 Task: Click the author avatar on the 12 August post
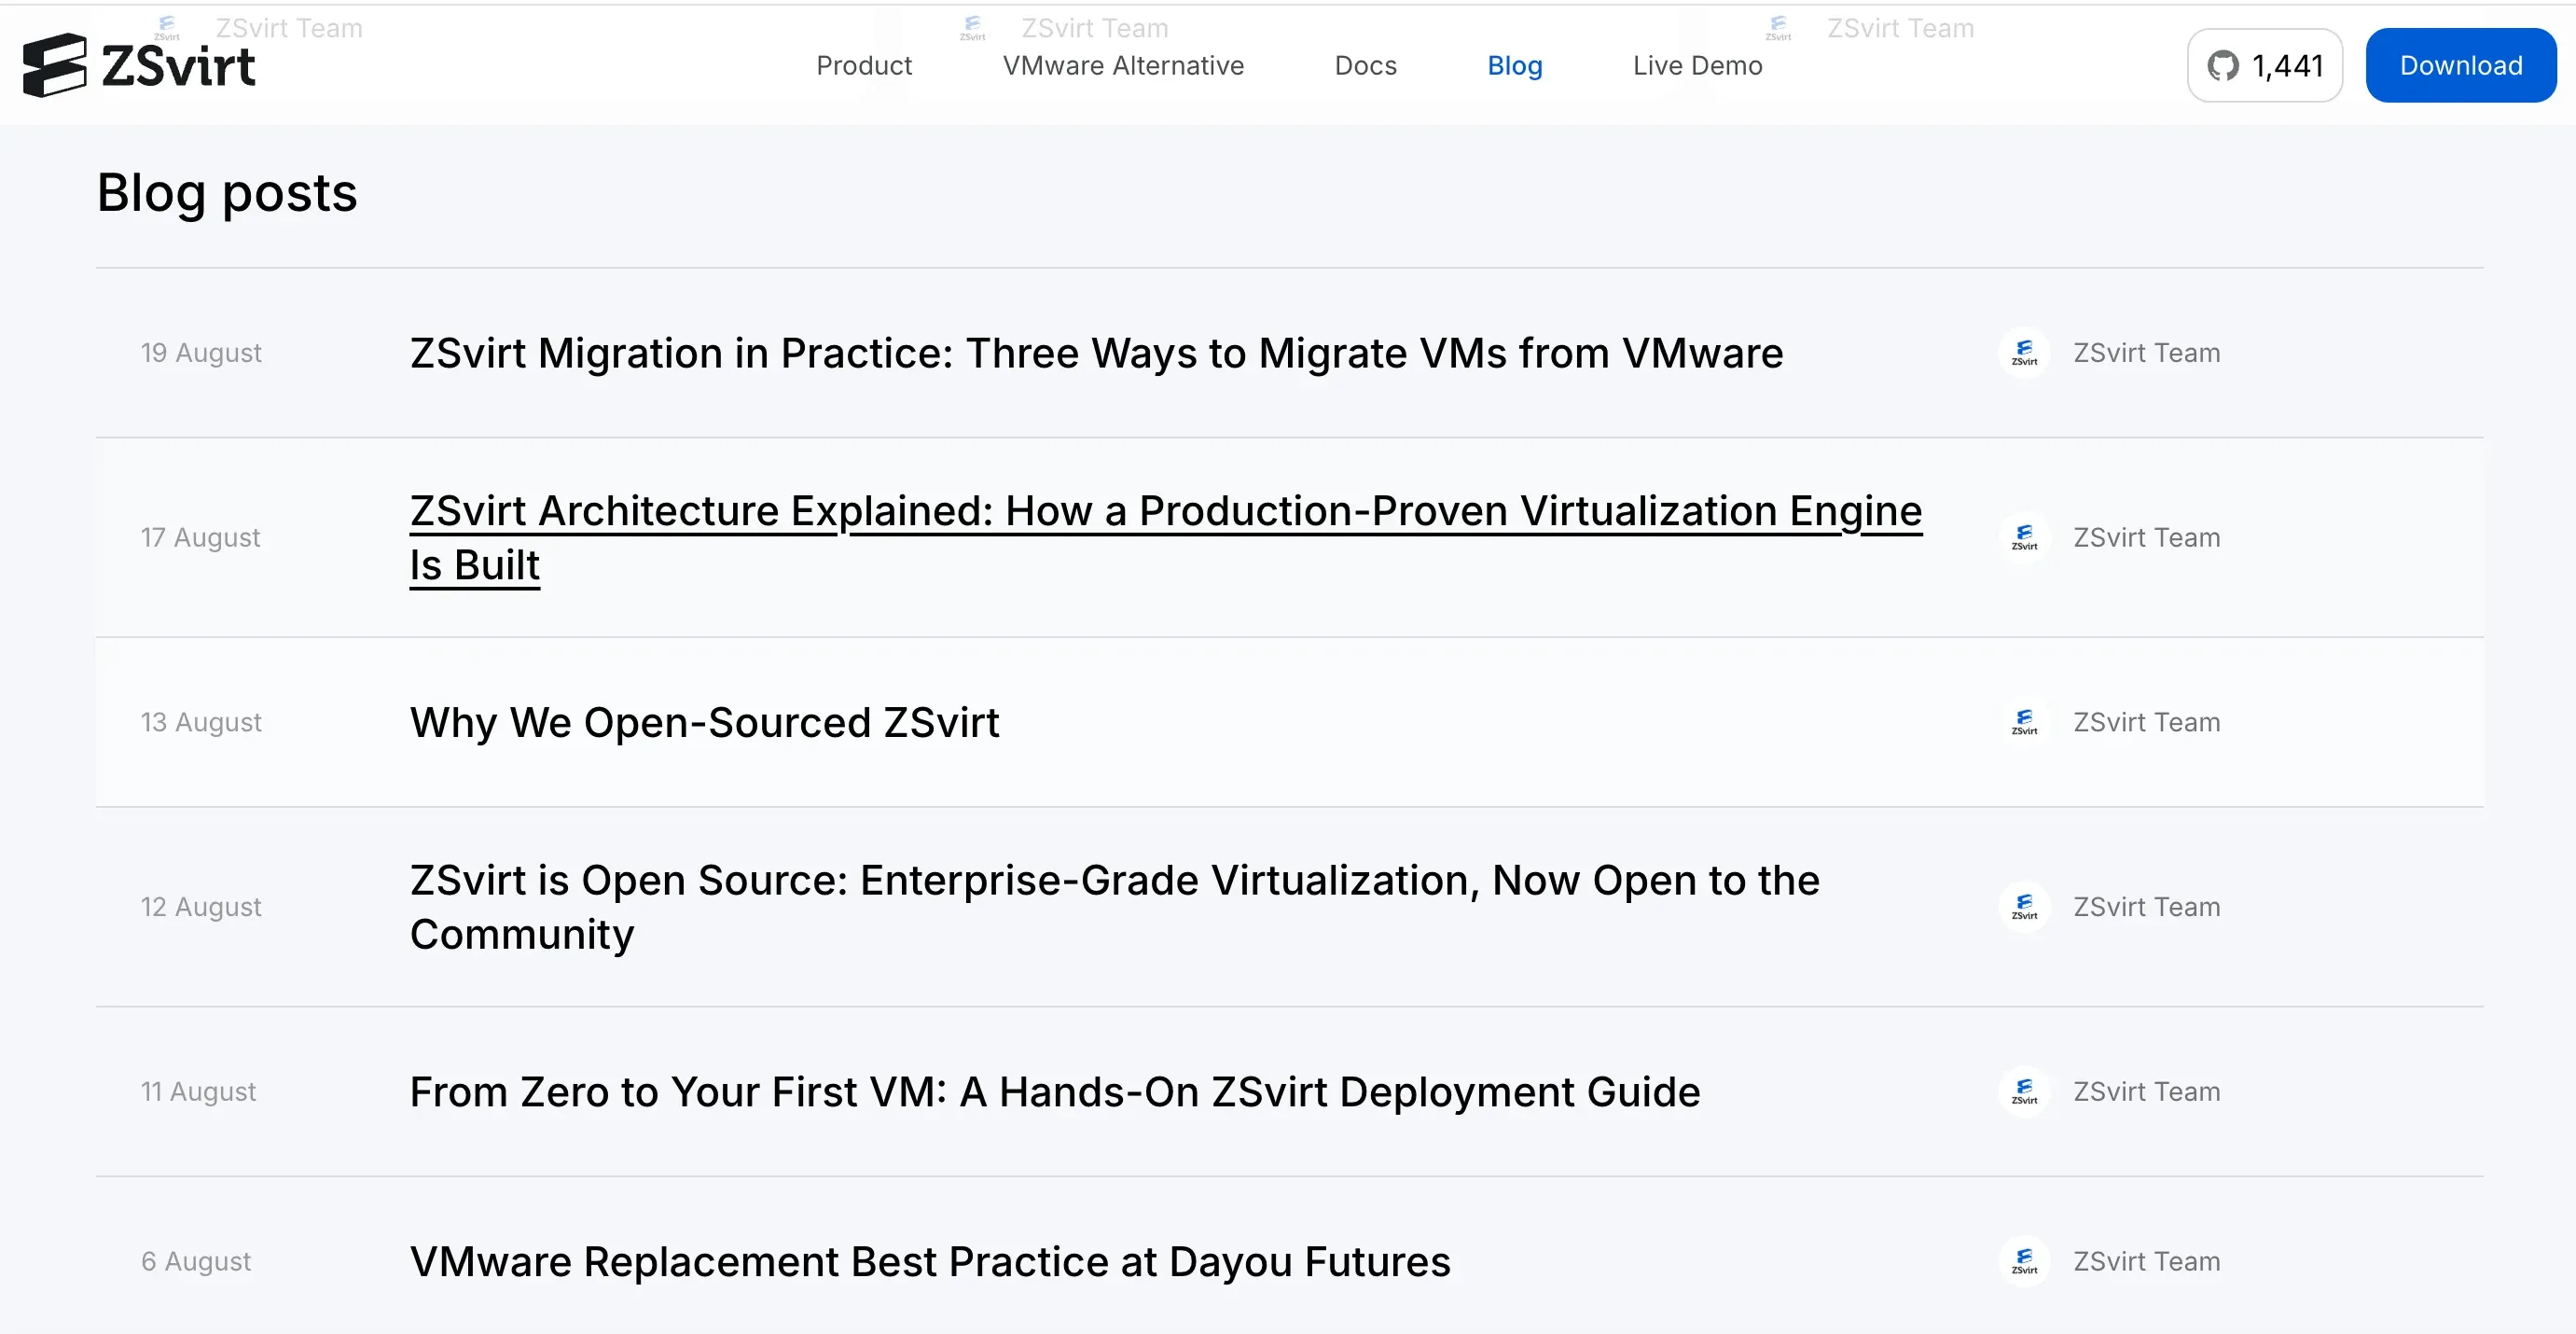2025,907
